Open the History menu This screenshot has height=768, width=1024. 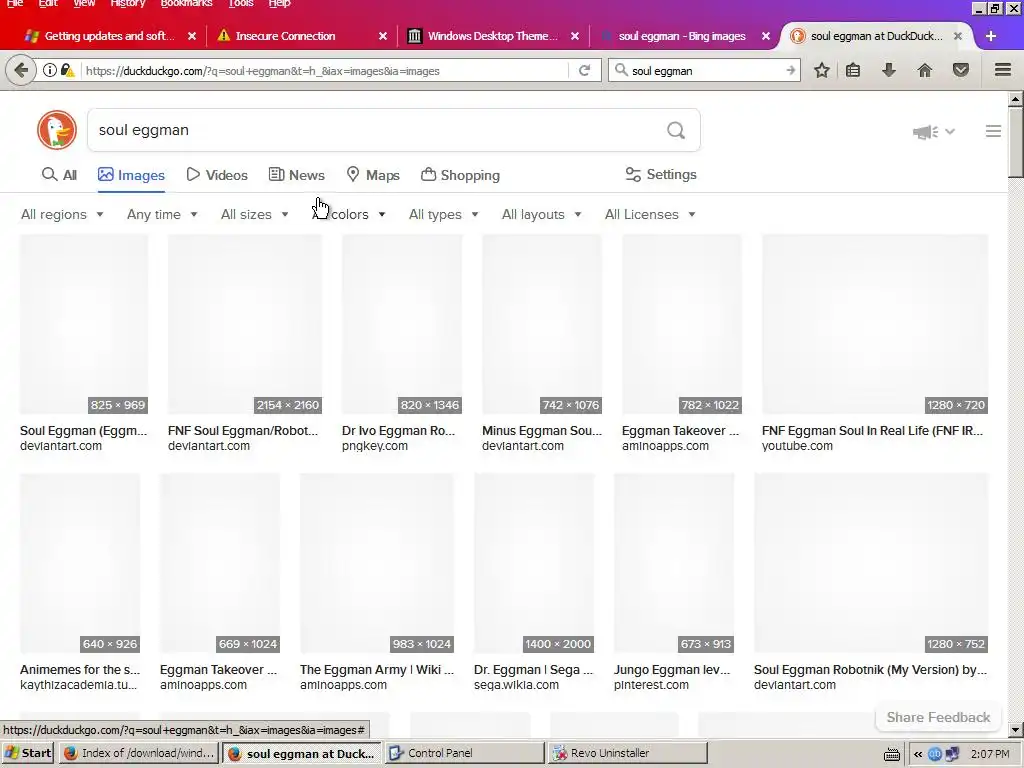(127, 3)
